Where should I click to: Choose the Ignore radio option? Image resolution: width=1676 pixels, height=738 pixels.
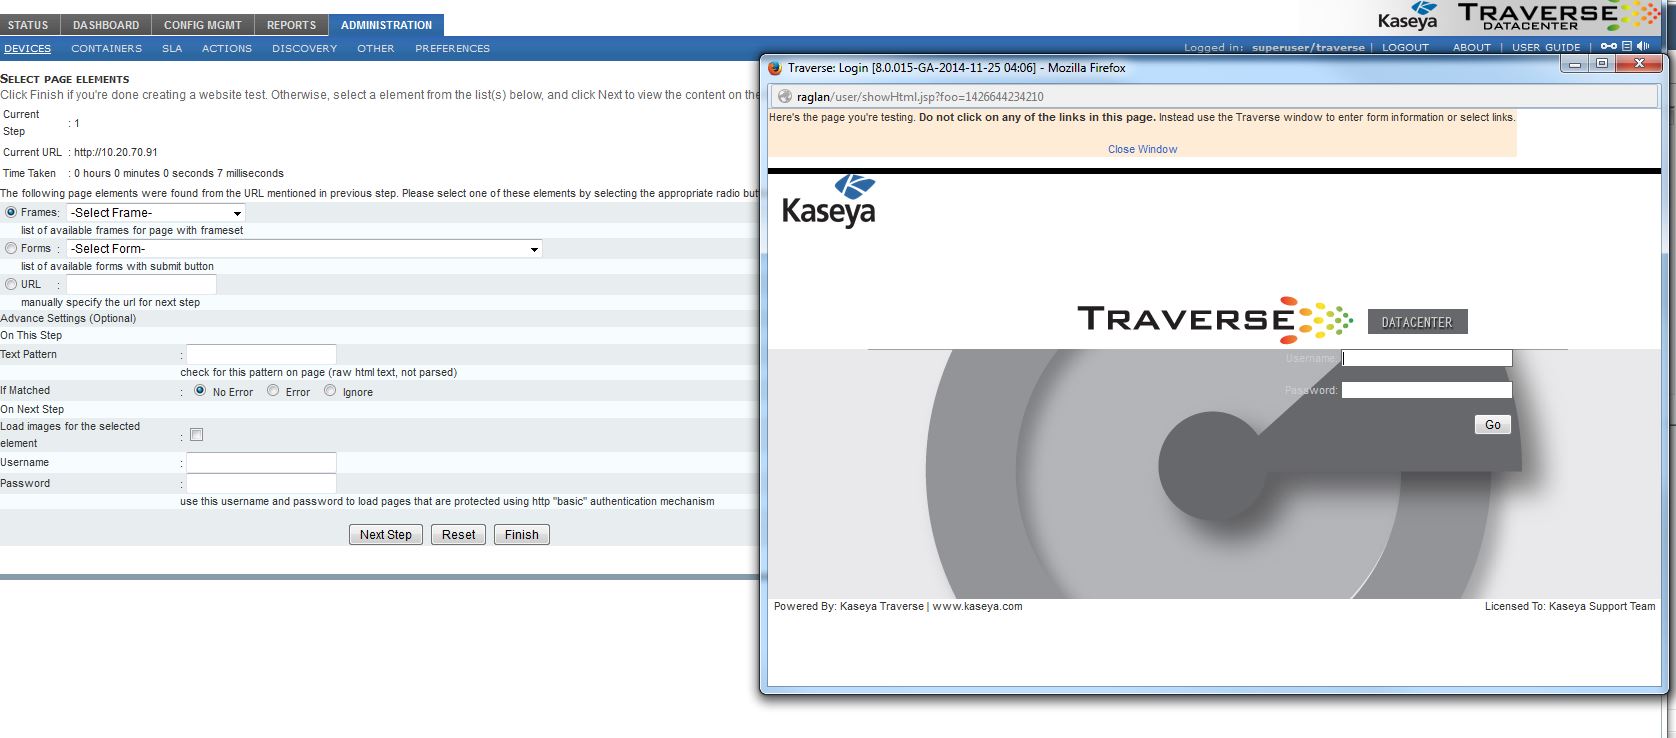pos(330,391)
